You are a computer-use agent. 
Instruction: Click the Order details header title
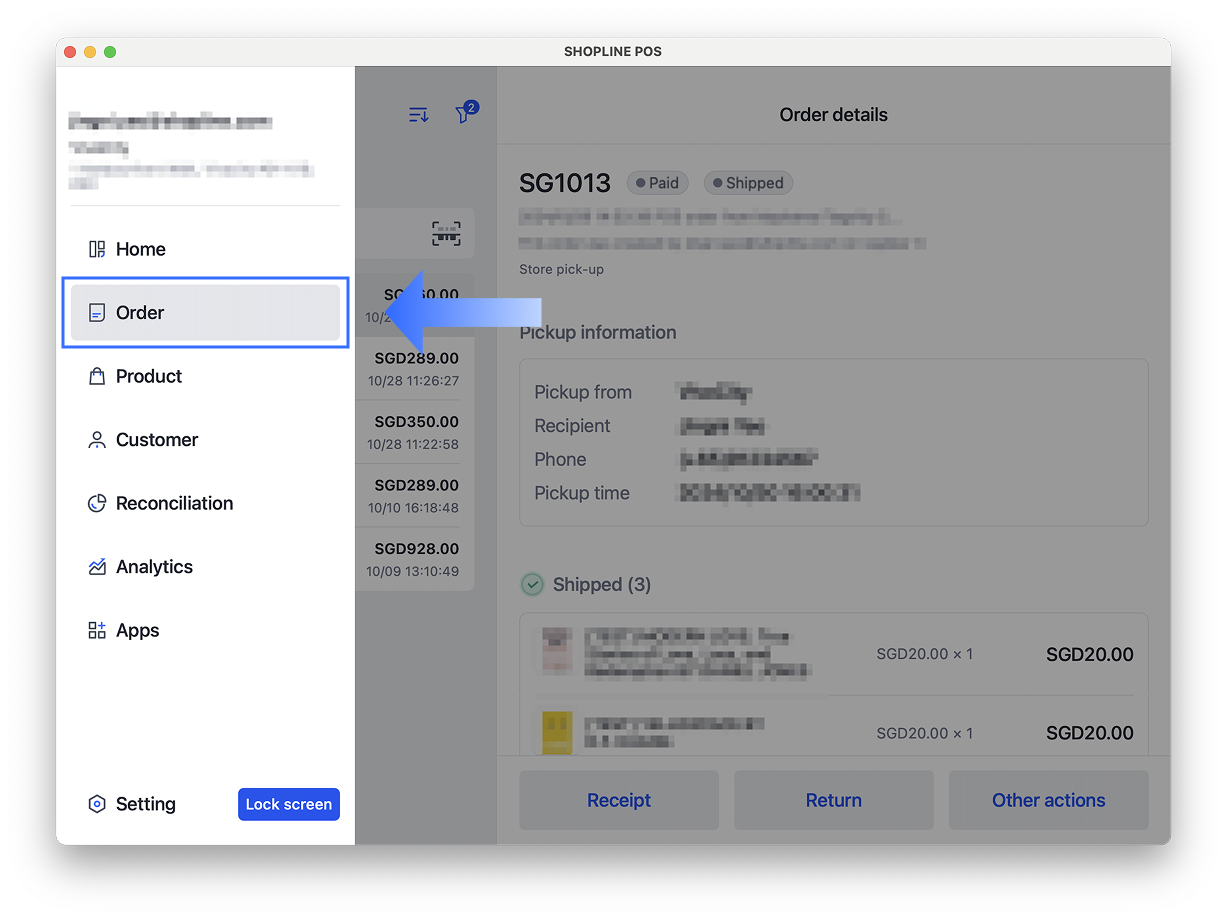pos(834,115)
